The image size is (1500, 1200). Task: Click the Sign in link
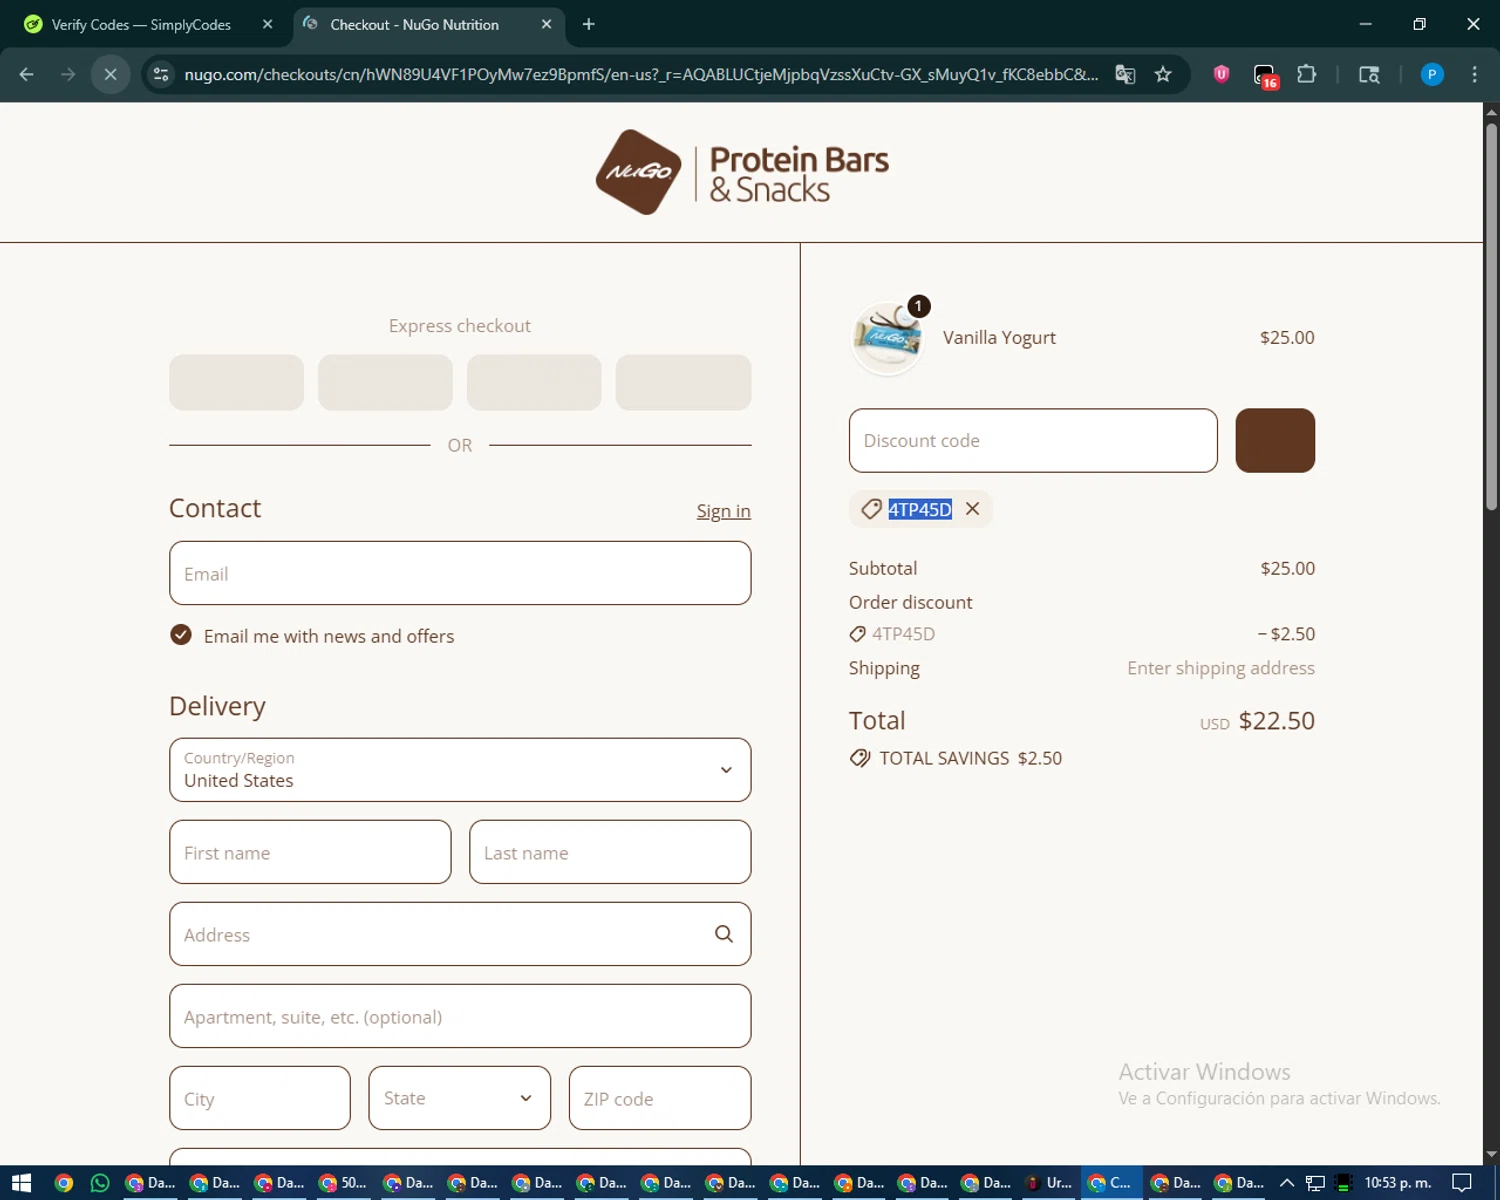coord(723,511)
